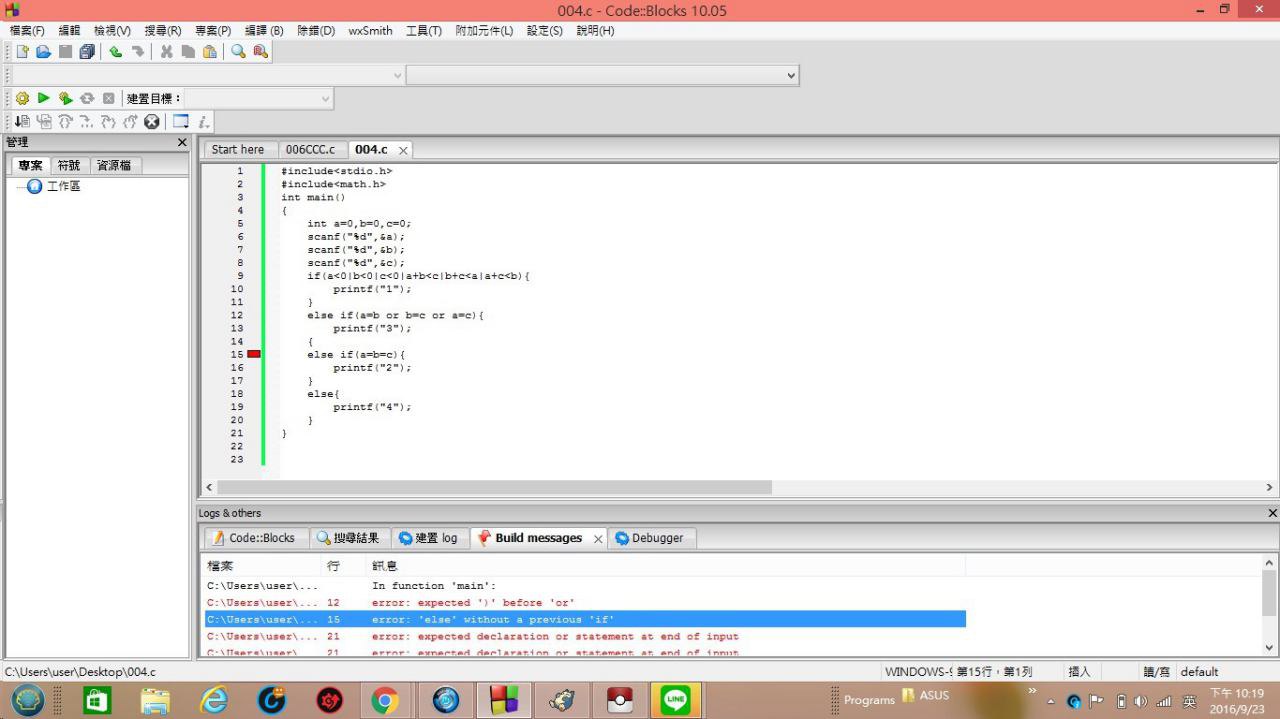
Task: Click the Debug/Continue icon in debugger toolbar
Action: (x=20, y=122)
